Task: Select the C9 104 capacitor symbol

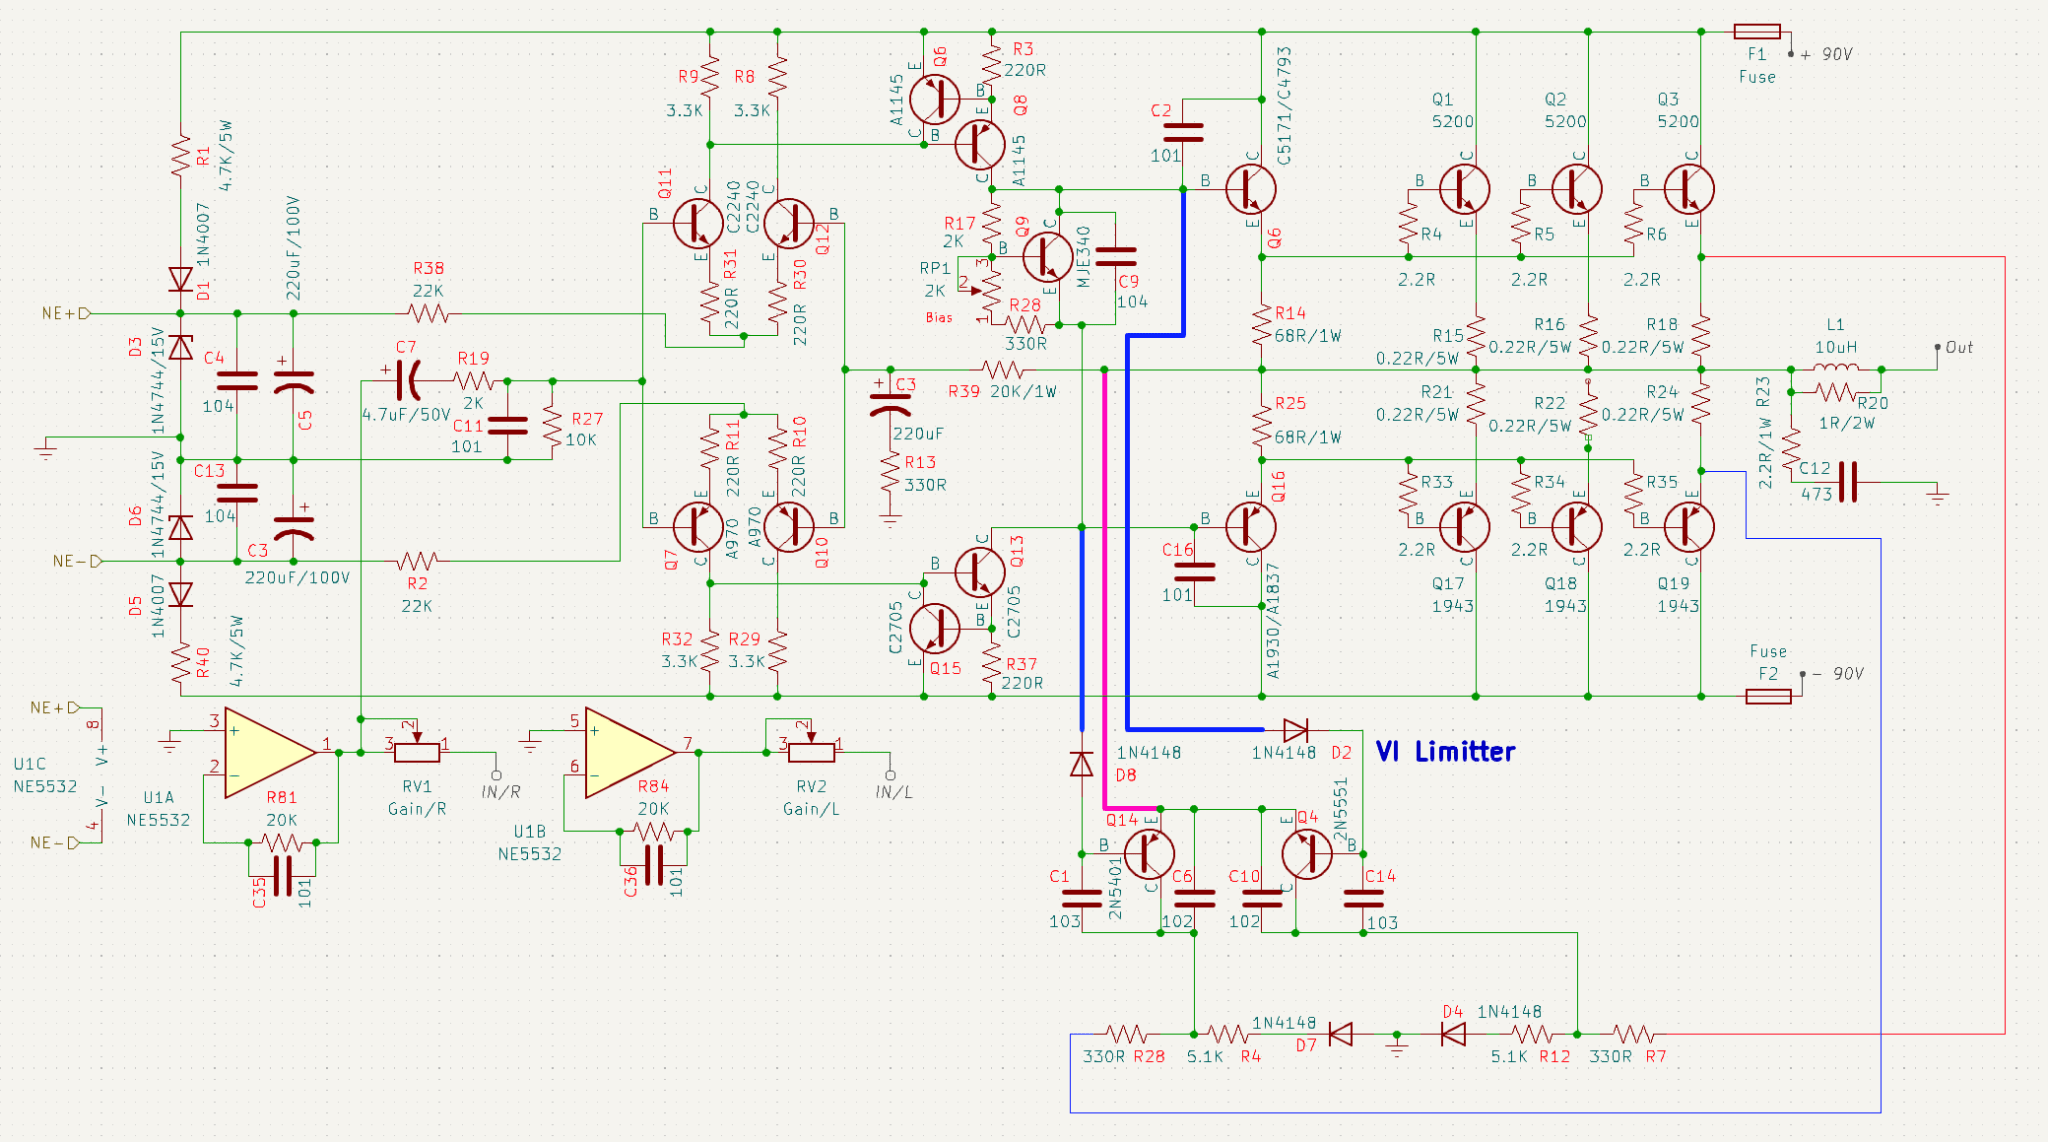Action: [x=1115, y=257]
